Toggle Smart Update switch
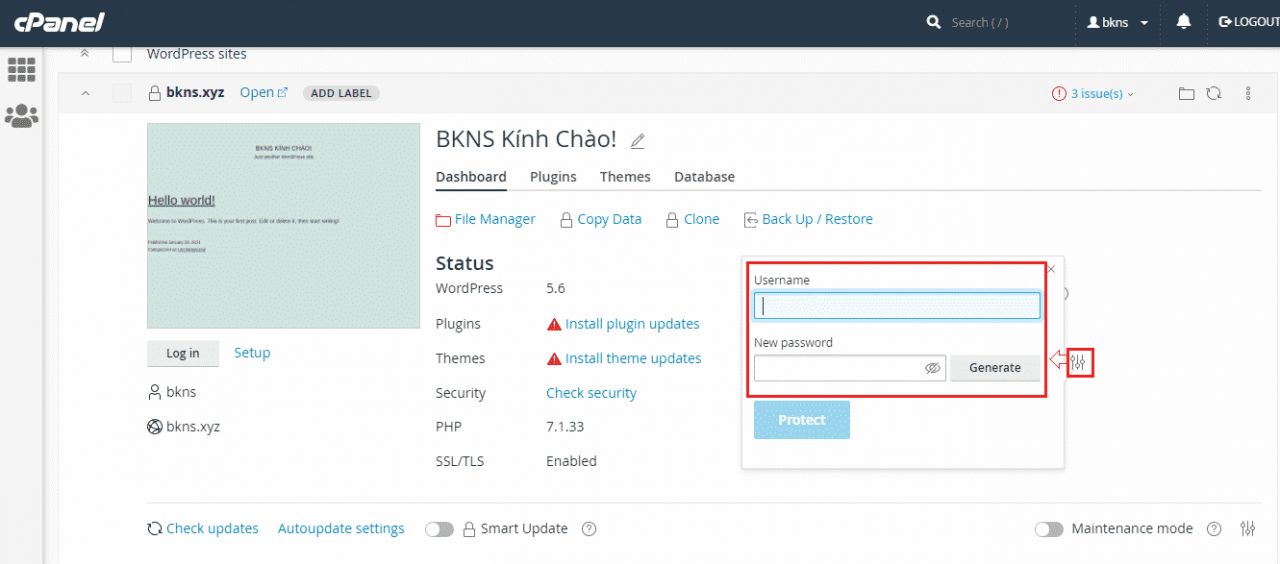This screenshot has width=1280, height=564. [439, 529]
